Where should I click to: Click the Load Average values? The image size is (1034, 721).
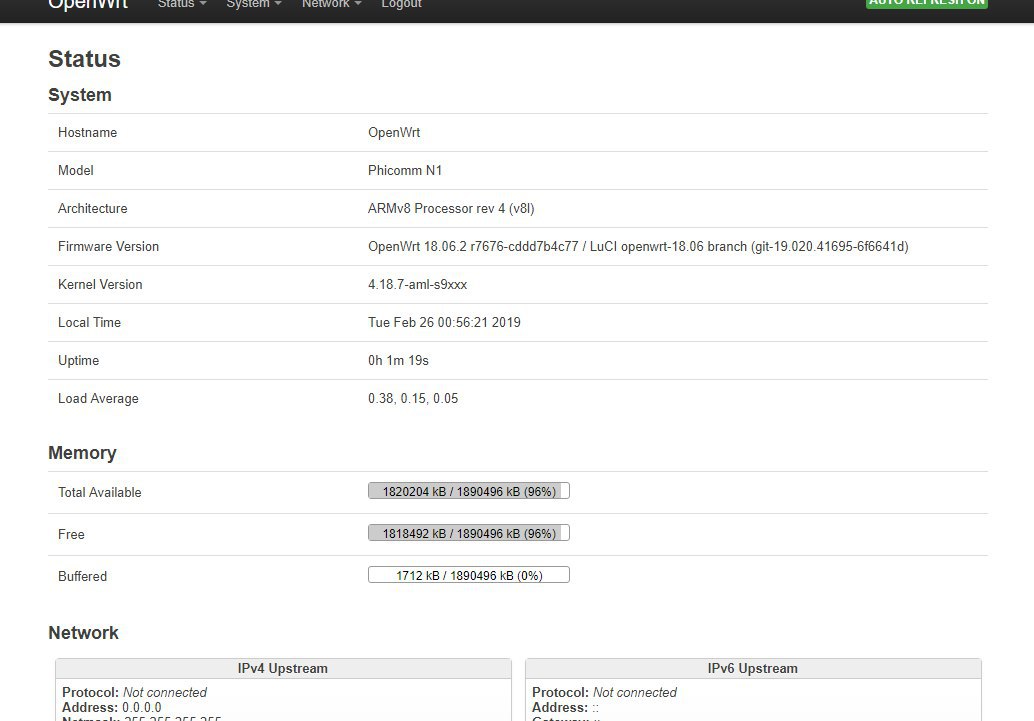point(413,398)
